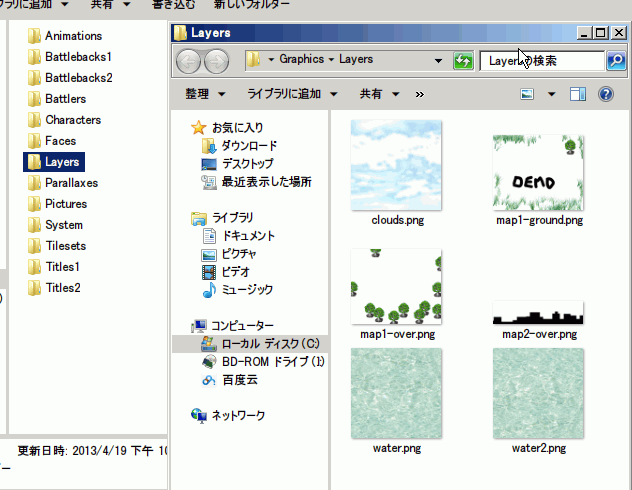Viewport: 632px width, 490px height.
Task: Open the Faces folder
Action: coord(52,141)
